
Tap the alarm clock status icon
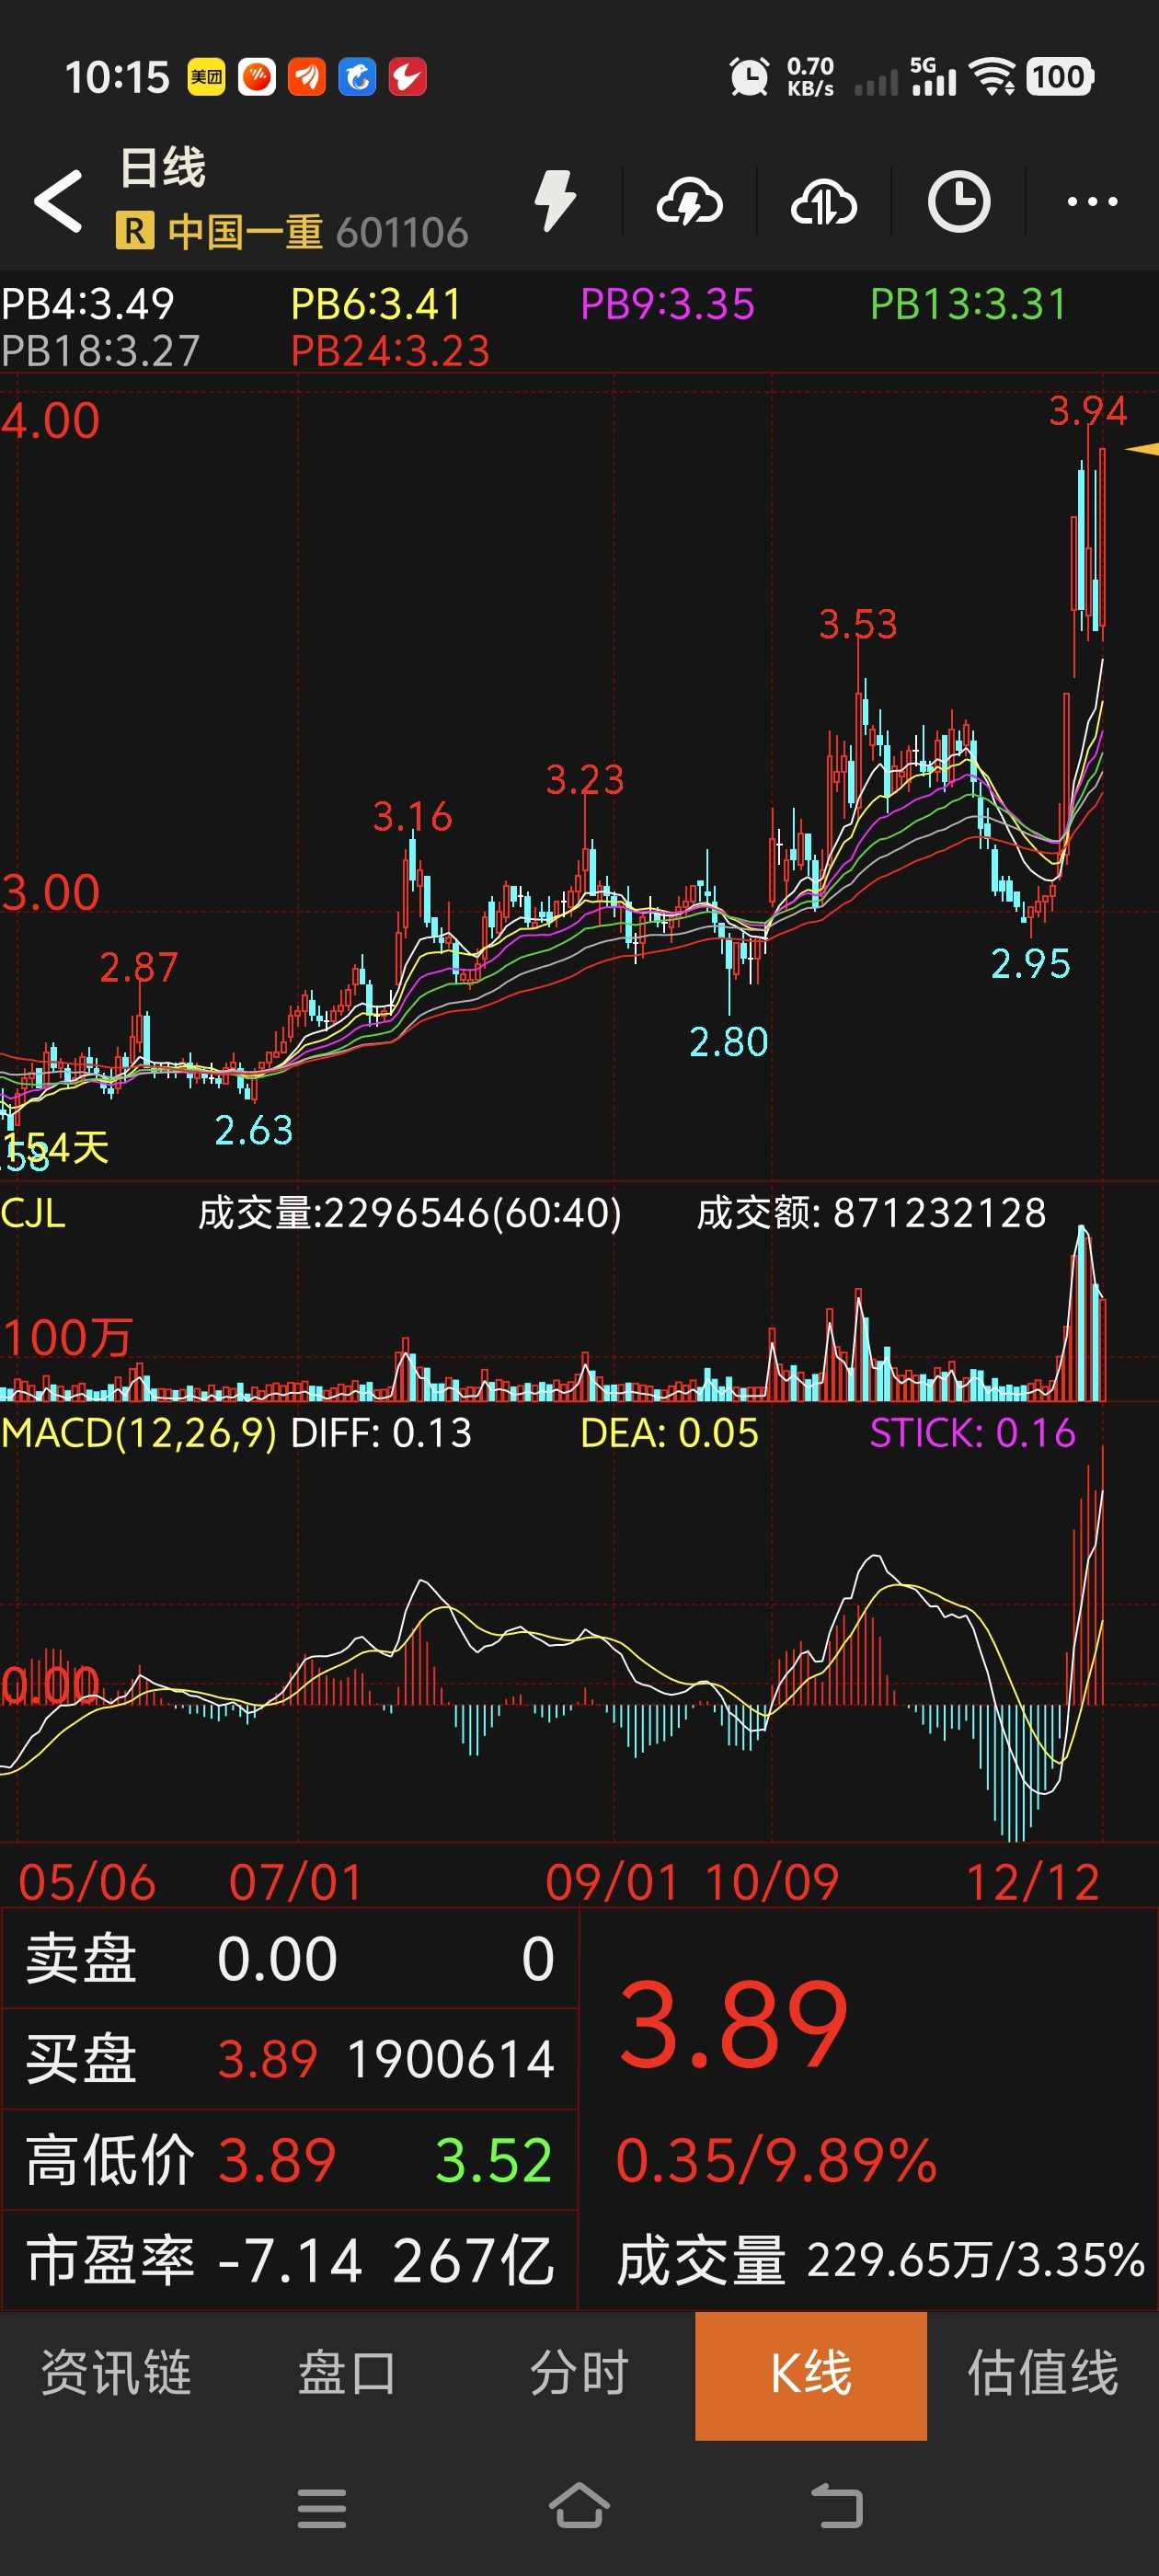click(x=749, y=77)
